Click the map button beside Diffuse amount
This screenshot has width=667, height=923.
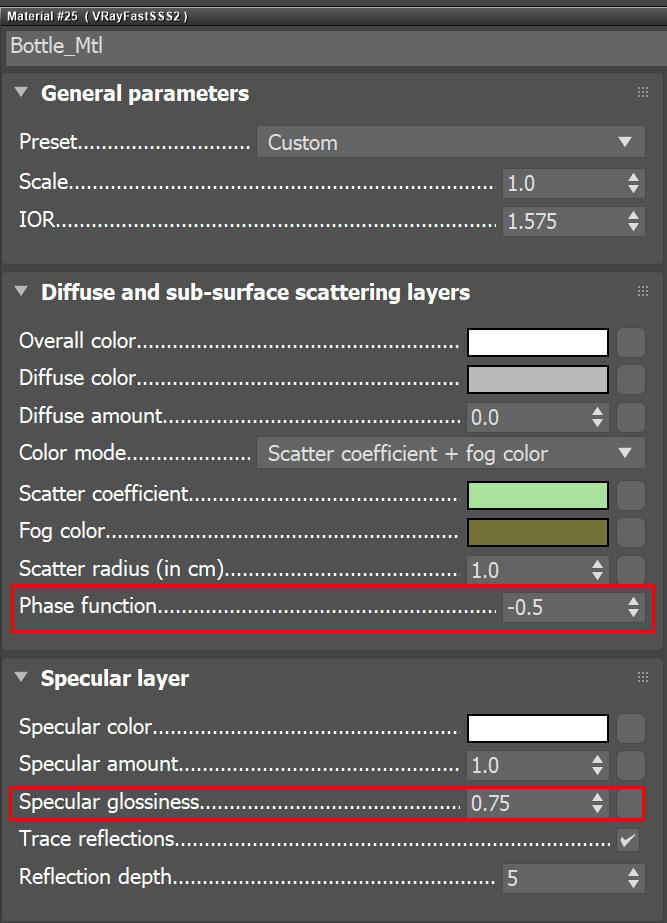point(631,417)
